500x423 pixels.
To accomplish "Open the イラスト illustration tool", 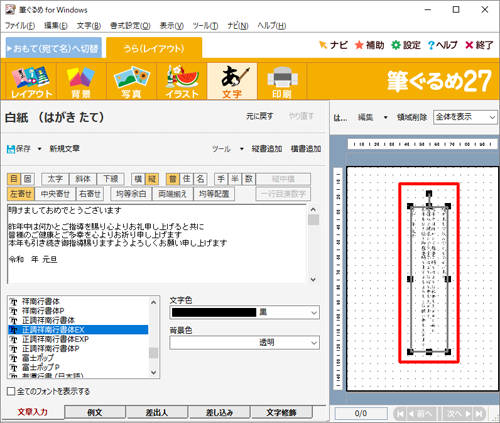I will pos(182,82).
